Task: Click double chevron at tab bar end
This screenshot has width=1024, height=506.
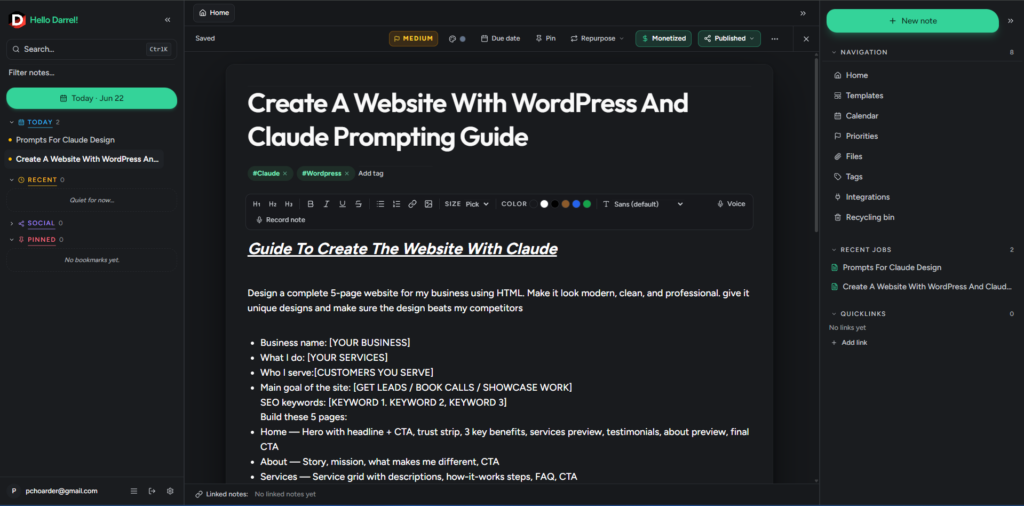Action: click(x=803, y=13)
